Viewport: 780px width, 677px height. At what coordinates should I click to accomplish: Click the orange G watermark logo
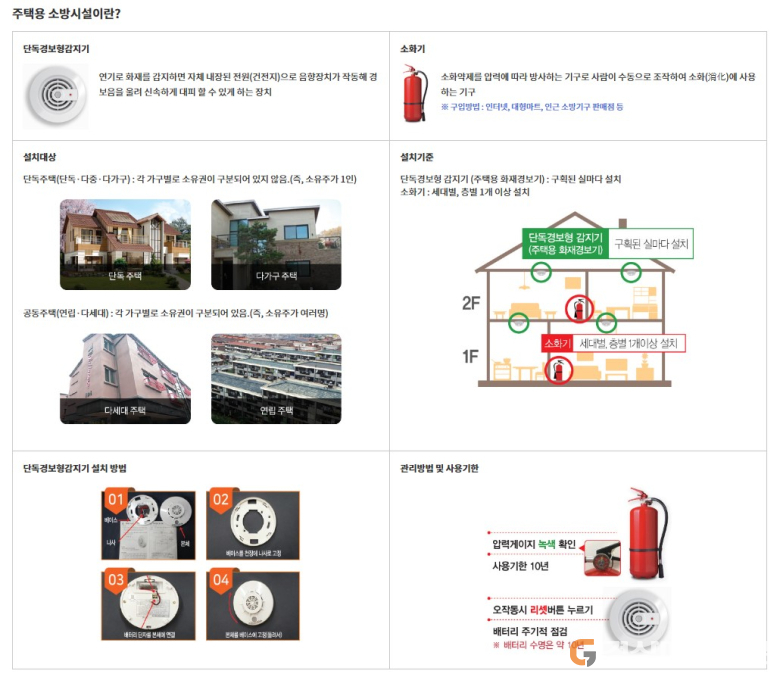click(583, 652)
